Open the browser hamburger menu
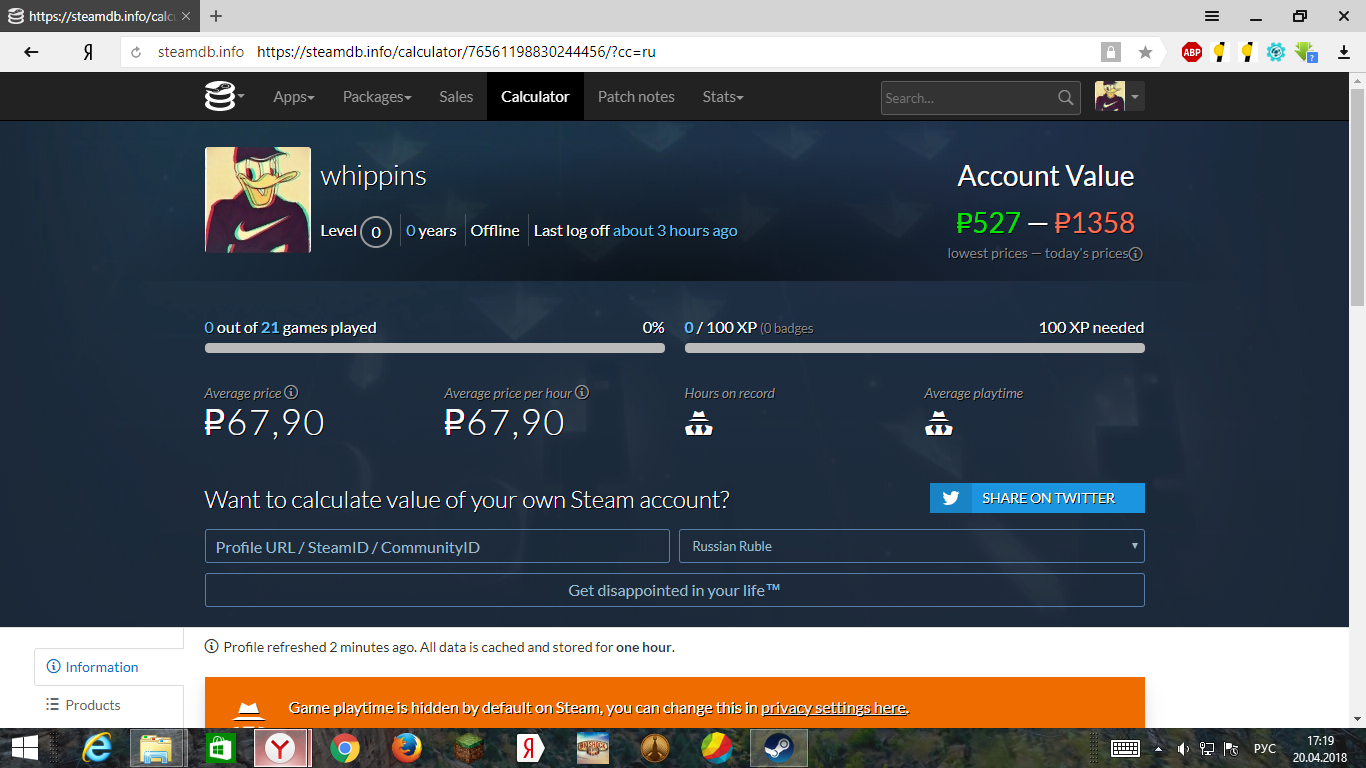The height and width of the screenshot is (768, 1366). 1211,16
